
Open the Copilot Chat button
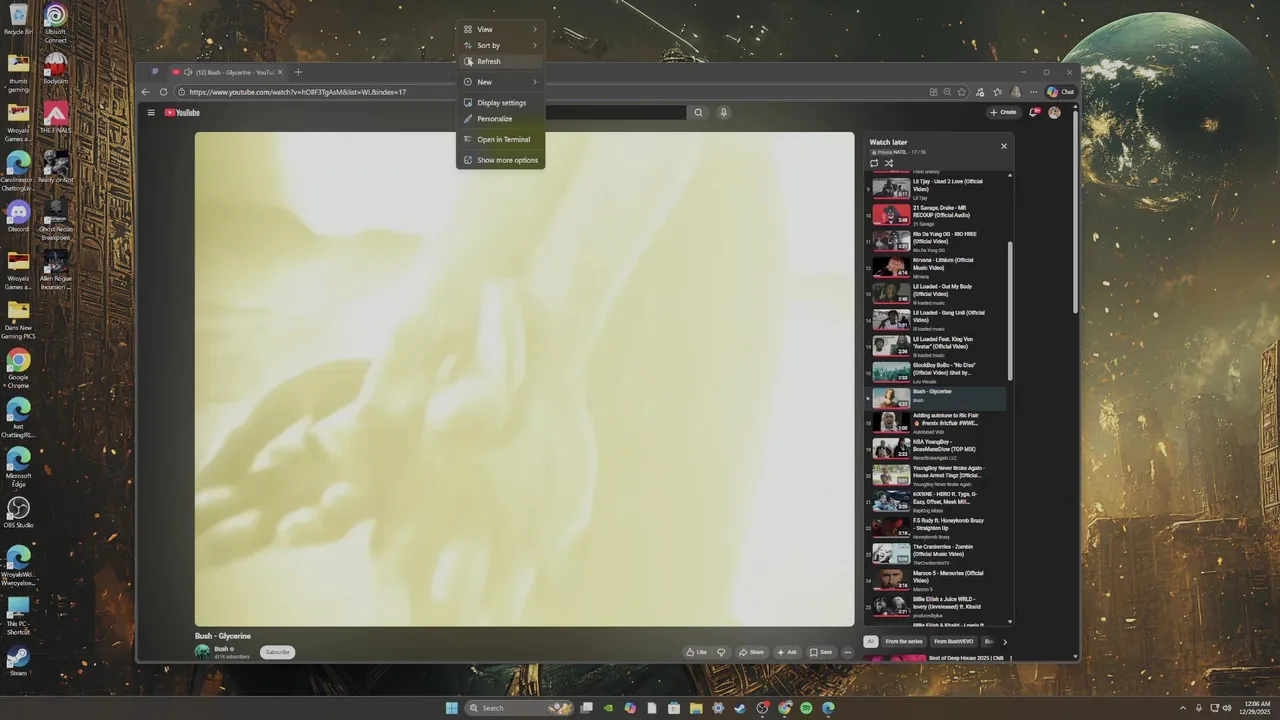1060,92
